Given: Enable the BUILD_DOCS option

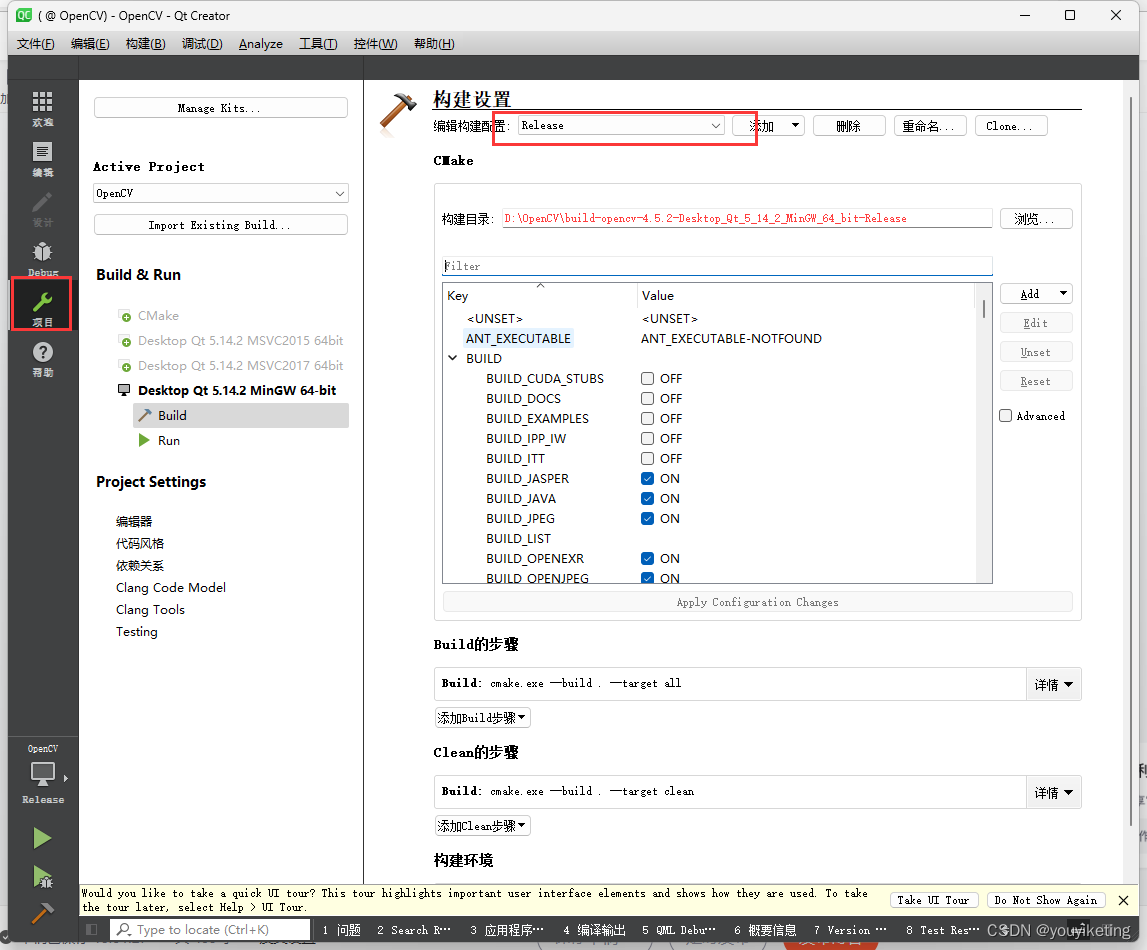Looking at the screenshot, I should [647, 399].
